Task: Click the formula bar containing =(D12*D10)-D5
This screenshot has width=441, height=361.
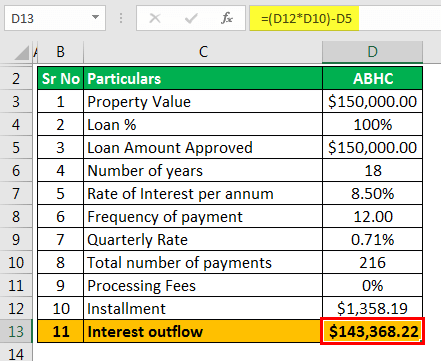Action: click(x=345, y=18)
